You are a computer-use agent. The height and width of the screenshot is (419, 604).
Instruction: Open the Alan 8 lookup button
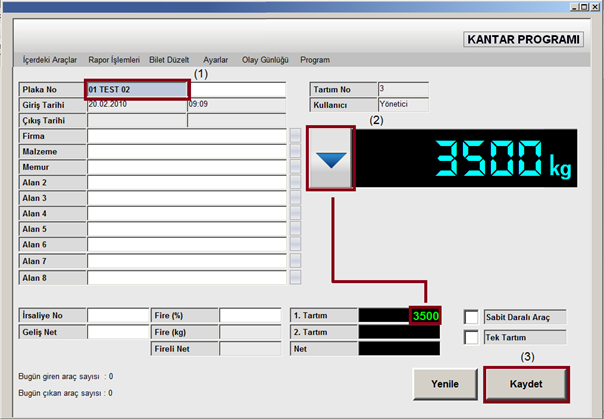pyautogui.click(x=295, y=278)
